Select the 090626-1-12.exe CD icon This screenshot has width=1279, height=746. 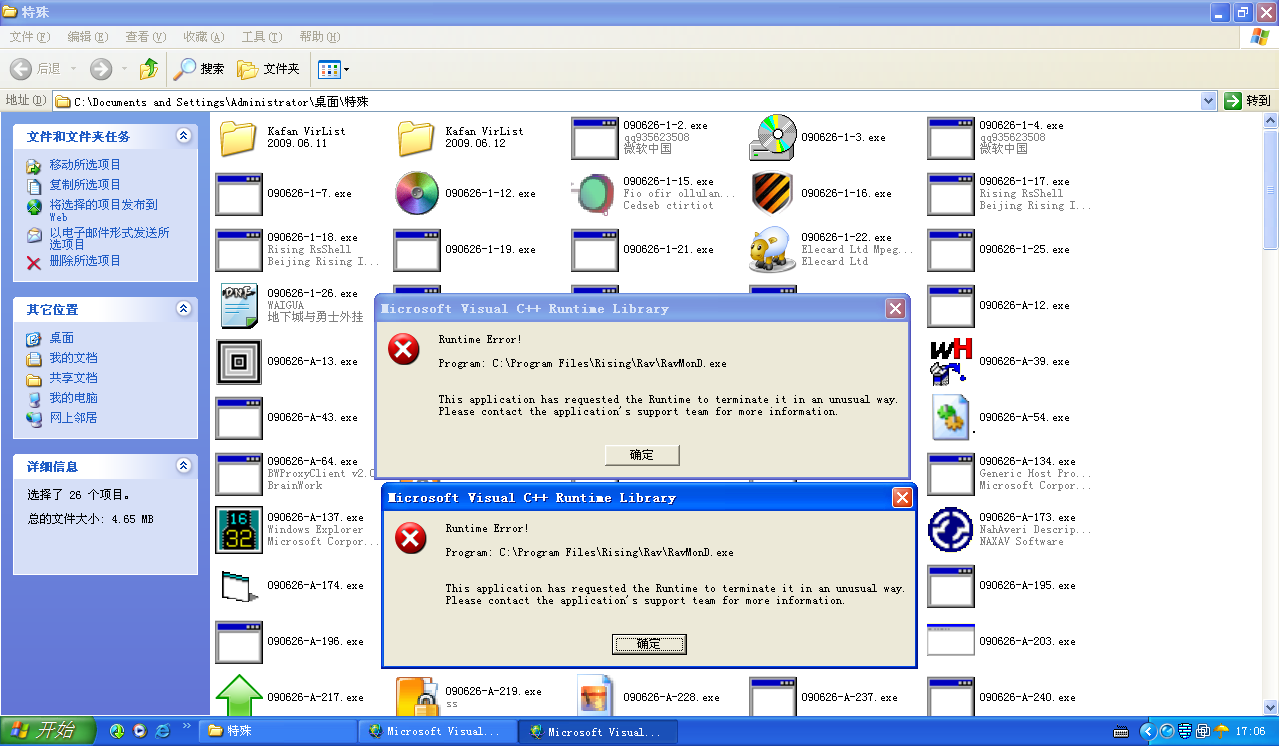coord(417,194)
